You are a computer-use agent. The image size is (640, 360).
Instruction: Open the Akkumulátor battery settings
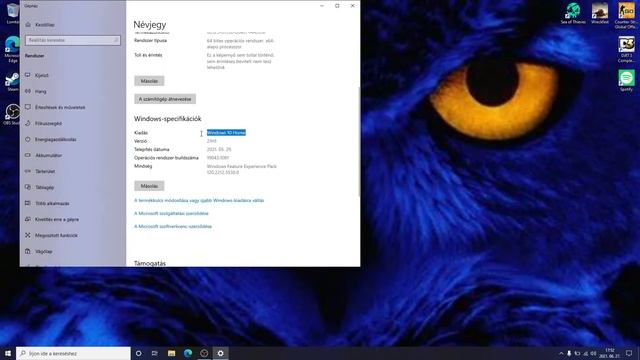[49, 156]
